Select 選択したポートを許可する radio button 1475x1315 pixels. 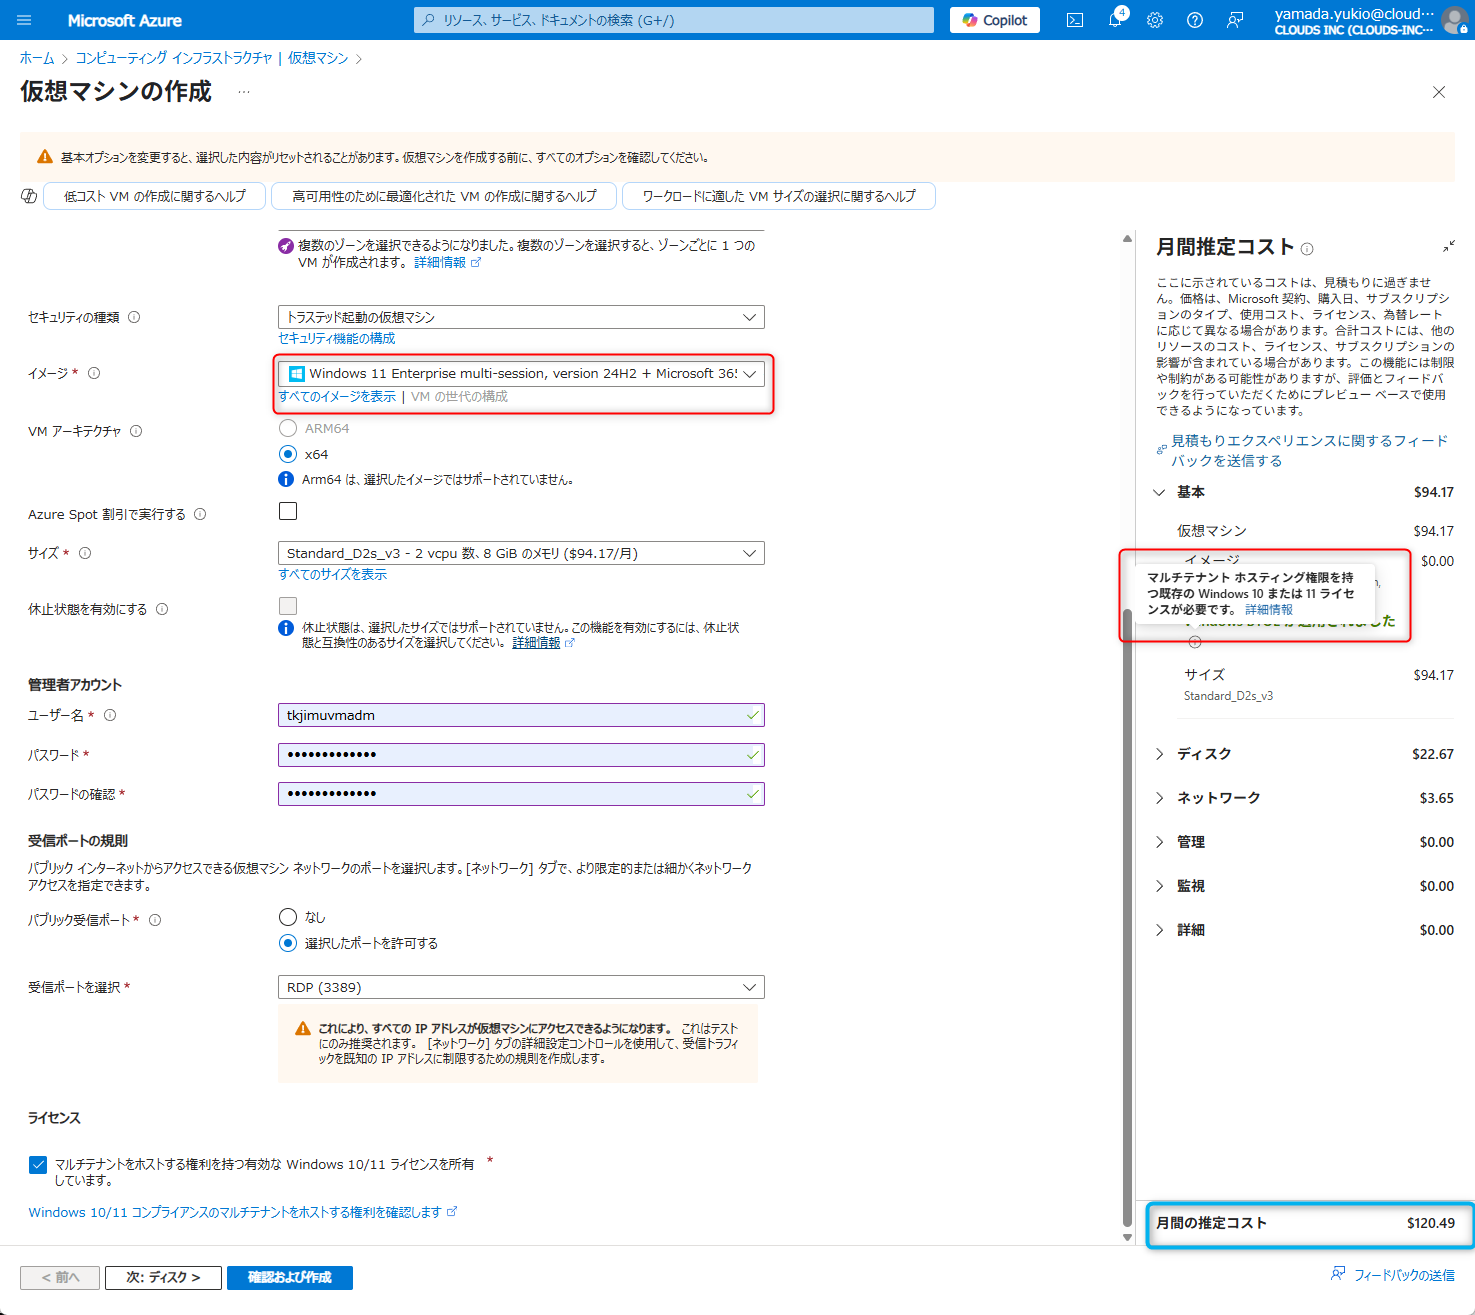pos(288,943)
